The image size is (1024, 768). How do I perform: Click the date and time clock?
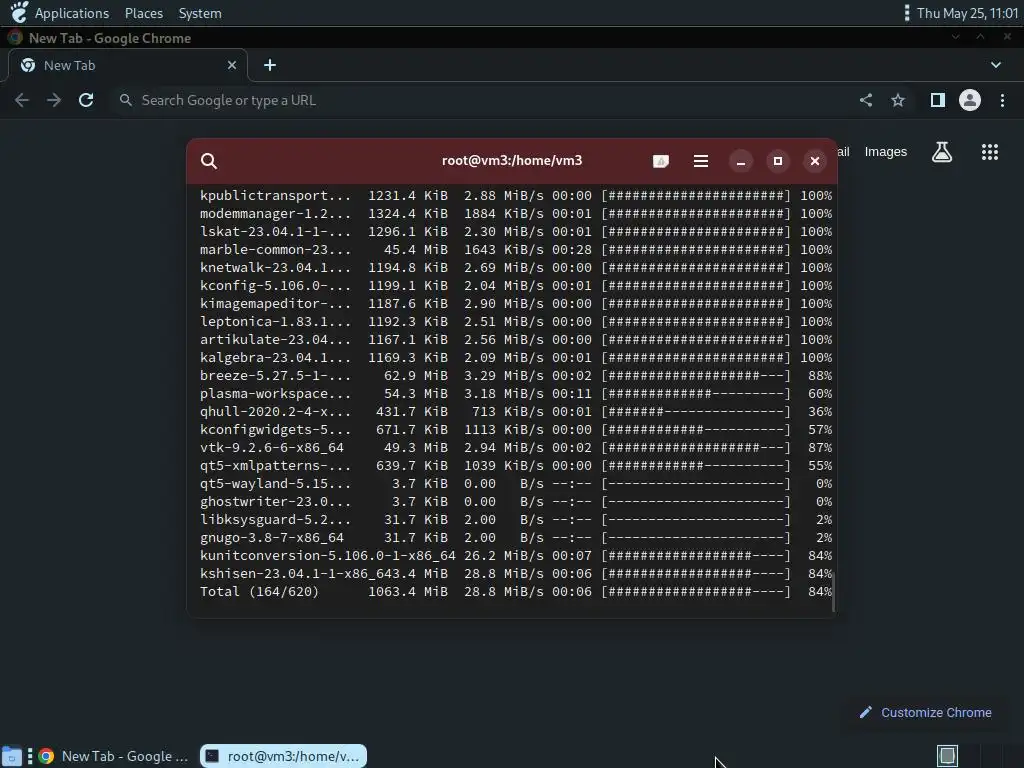pos(967,13)
